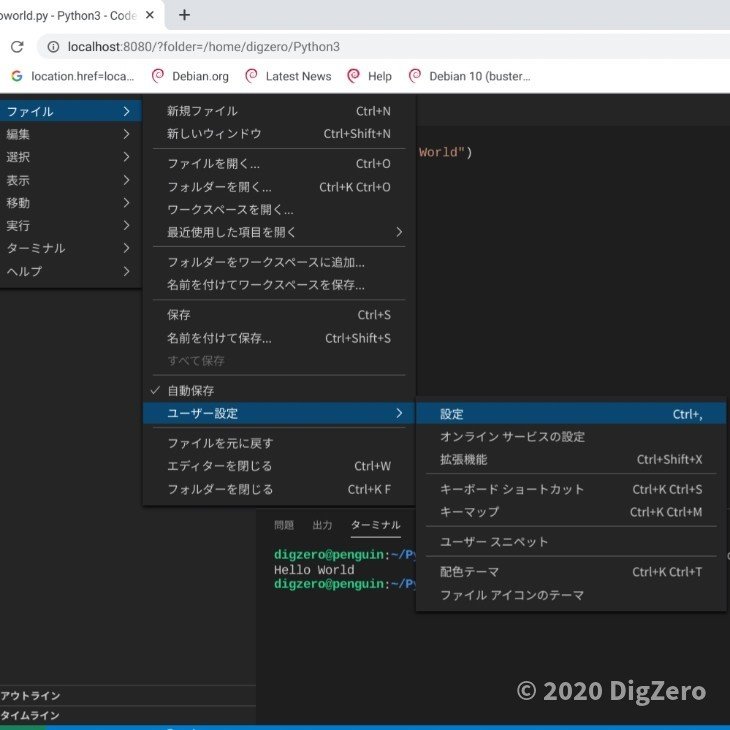
Task: Close the helloworld.py browser tab
Action: 149,15
